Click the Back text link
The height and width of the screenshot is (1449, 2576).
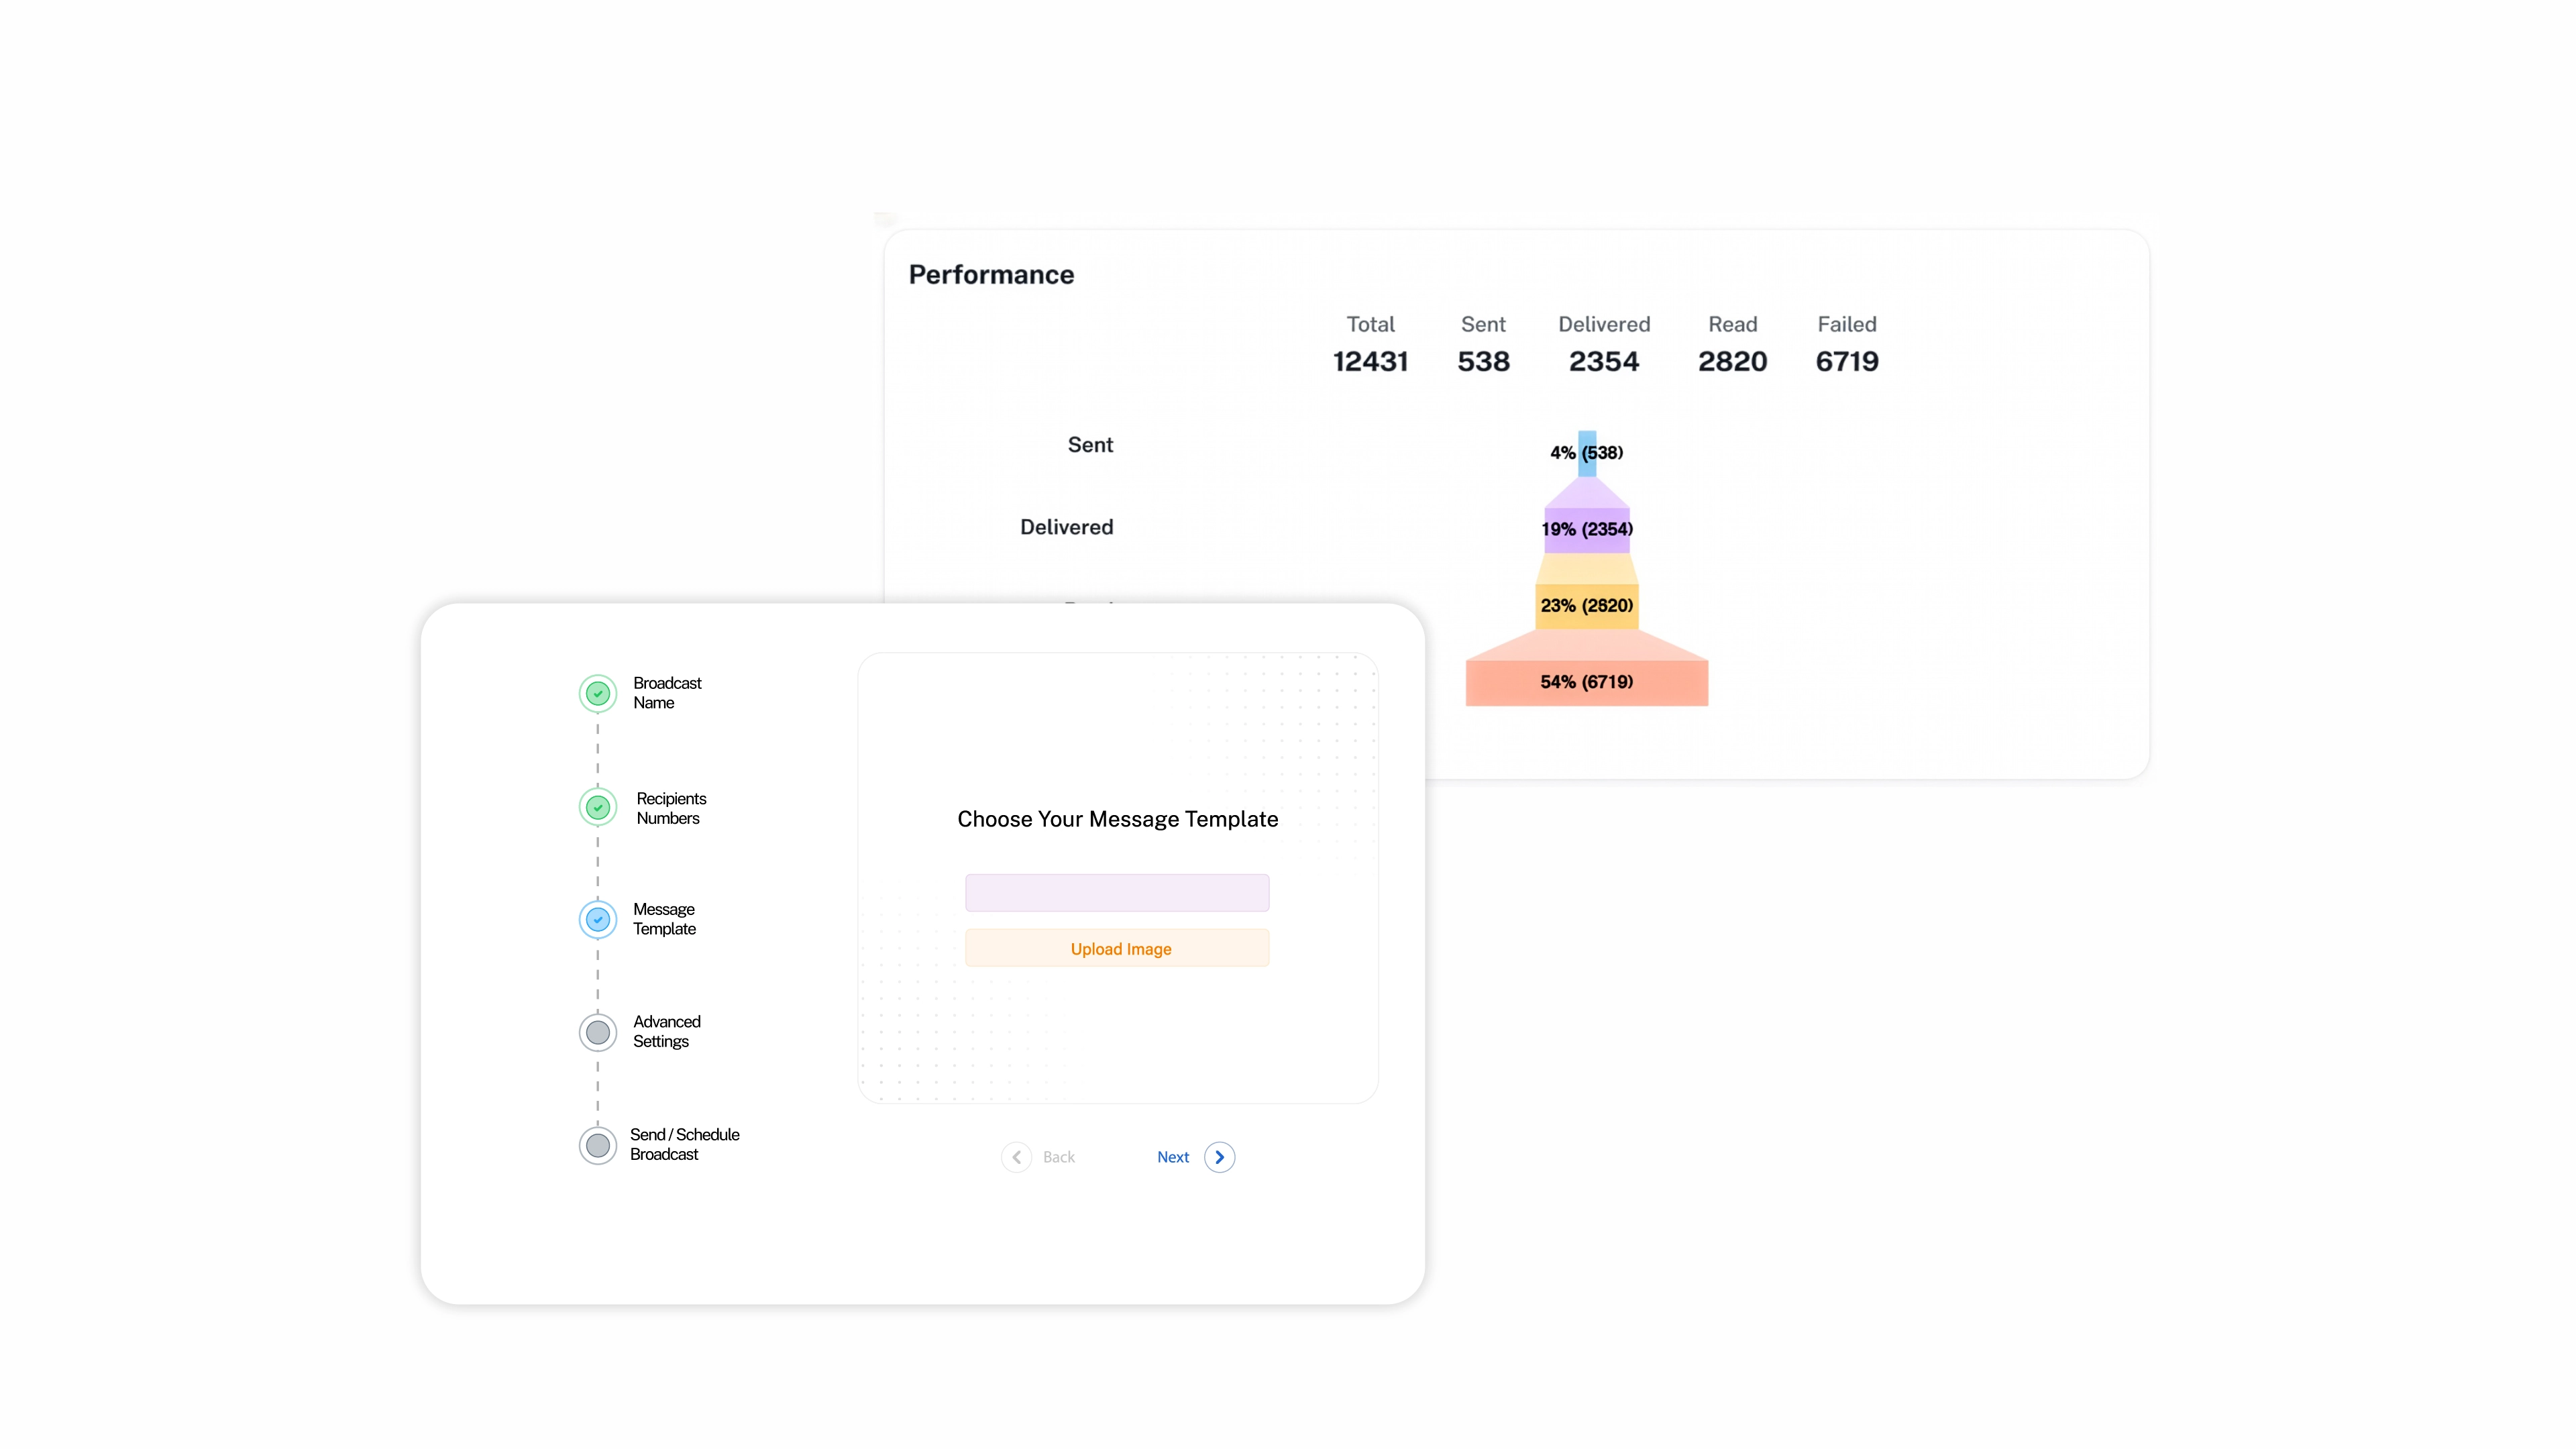(x=1059, y=1157)
